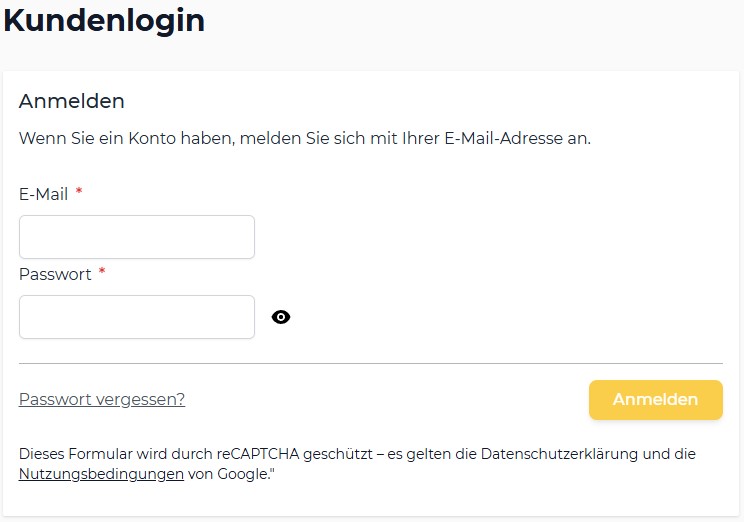744x522 pixels.
Task: Open the Nutzungsbedingungen link
Action: pos(101,474)
